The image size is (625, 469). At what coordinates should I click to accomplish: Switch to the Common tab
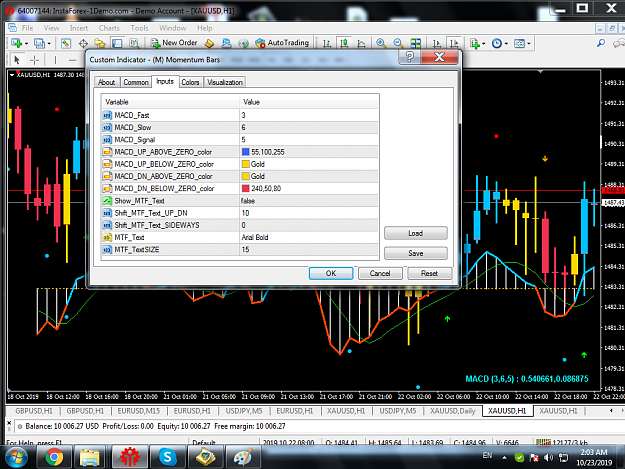136,82
